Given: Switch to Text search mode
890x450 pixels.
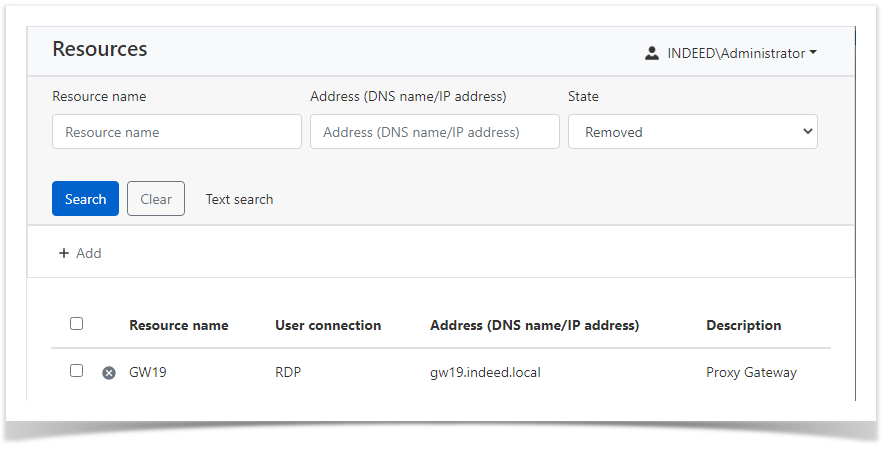Looking at the screenshot, I should coord(239,199).
